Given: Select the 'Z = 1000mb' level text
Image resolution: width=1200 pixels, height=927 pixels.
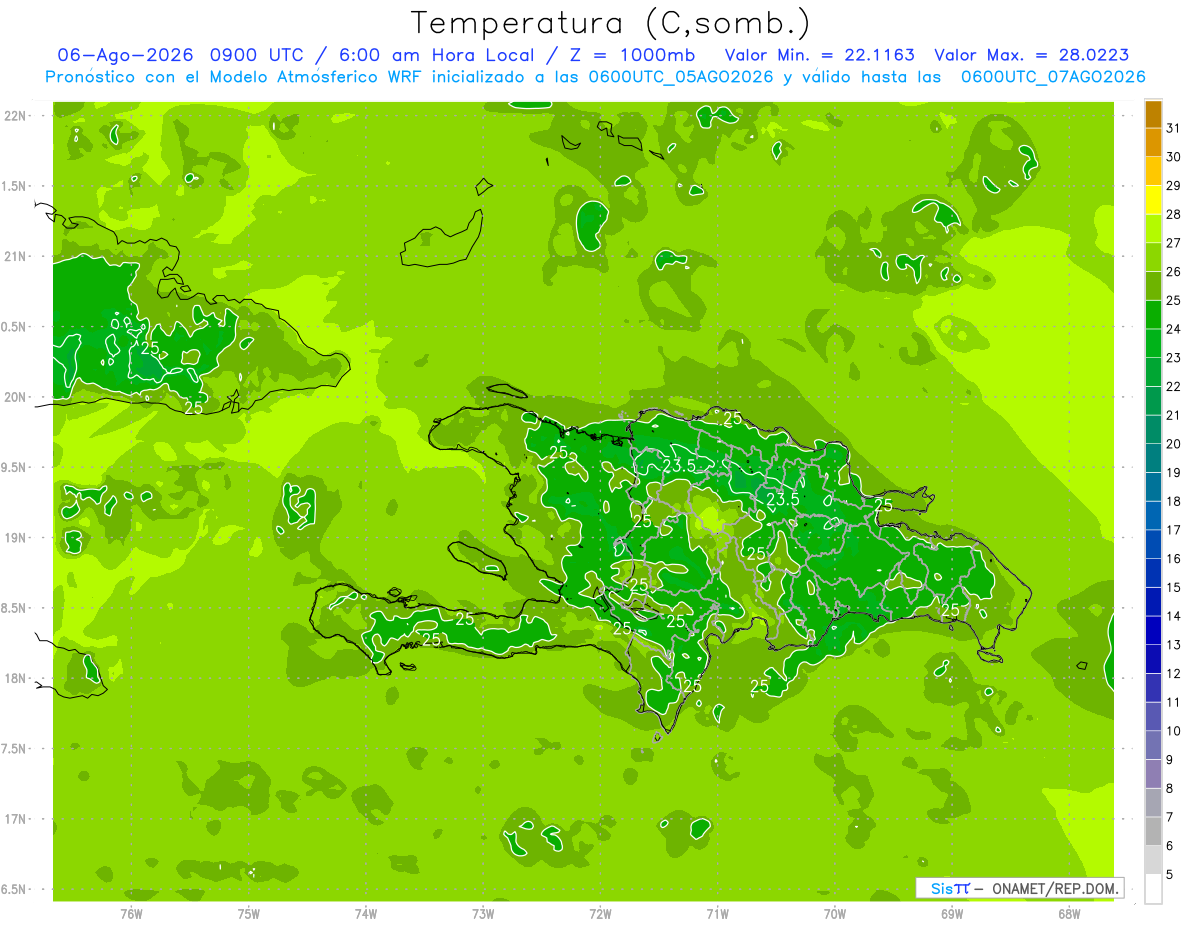Looking at the screenshot, I should pyautogui.click(x=631, y=55).
